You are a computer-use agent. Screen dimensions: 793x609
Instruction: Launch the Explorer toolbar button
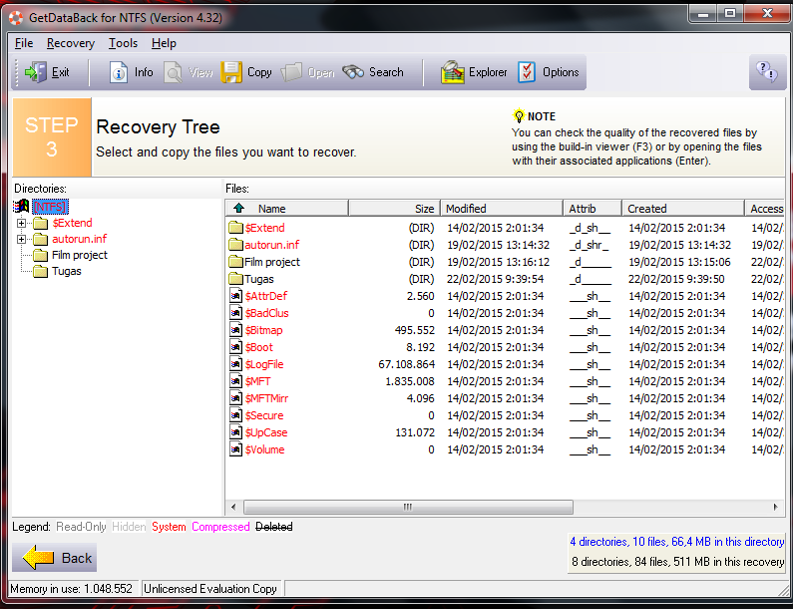click(x=473, y=72)
